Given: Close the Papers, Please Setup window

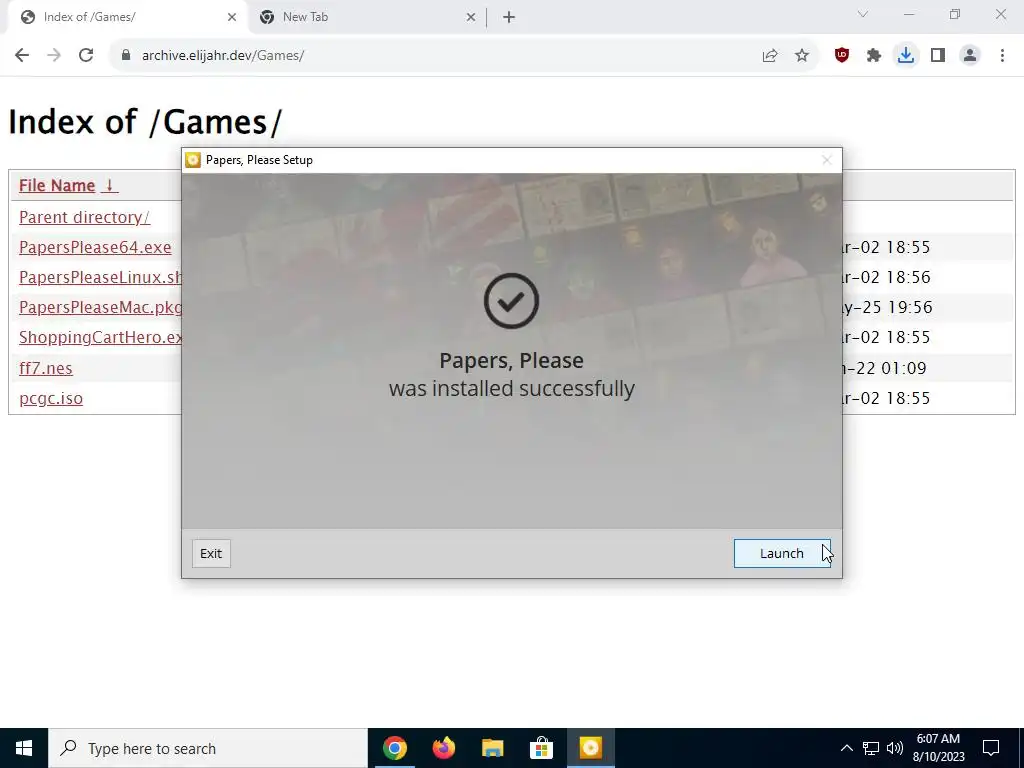Looking at the screenshot, I should (827, 160).
